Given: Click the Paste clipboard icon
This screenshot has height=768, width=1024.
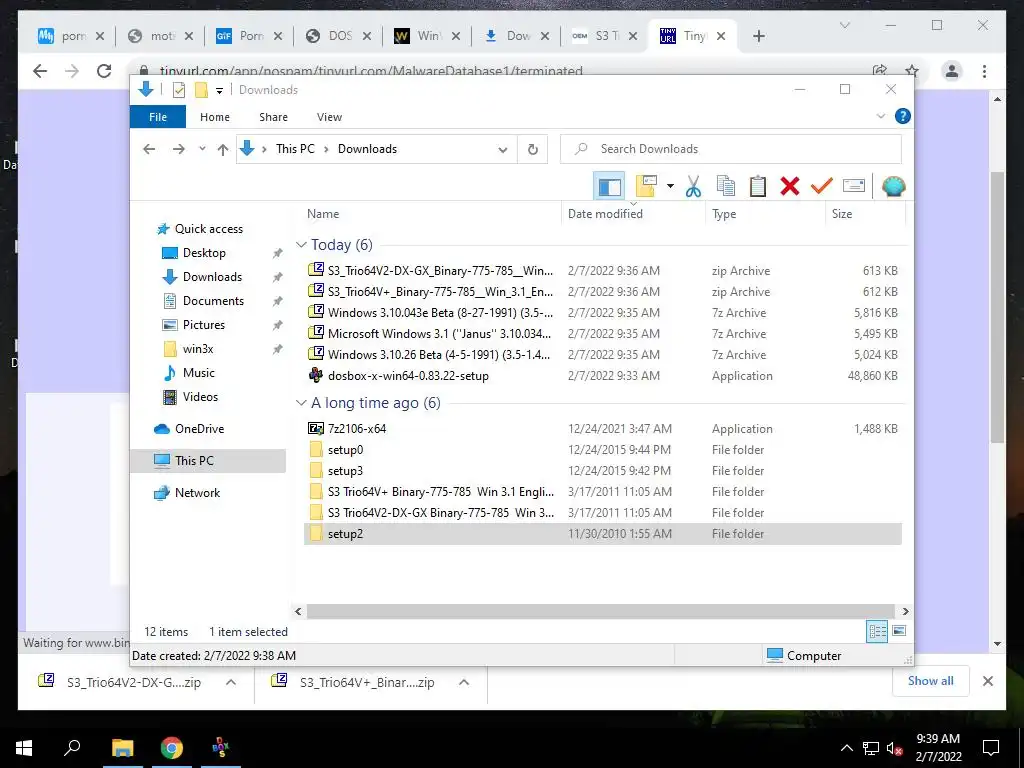Looking at the screenshot, I should [x=758, y=187].
